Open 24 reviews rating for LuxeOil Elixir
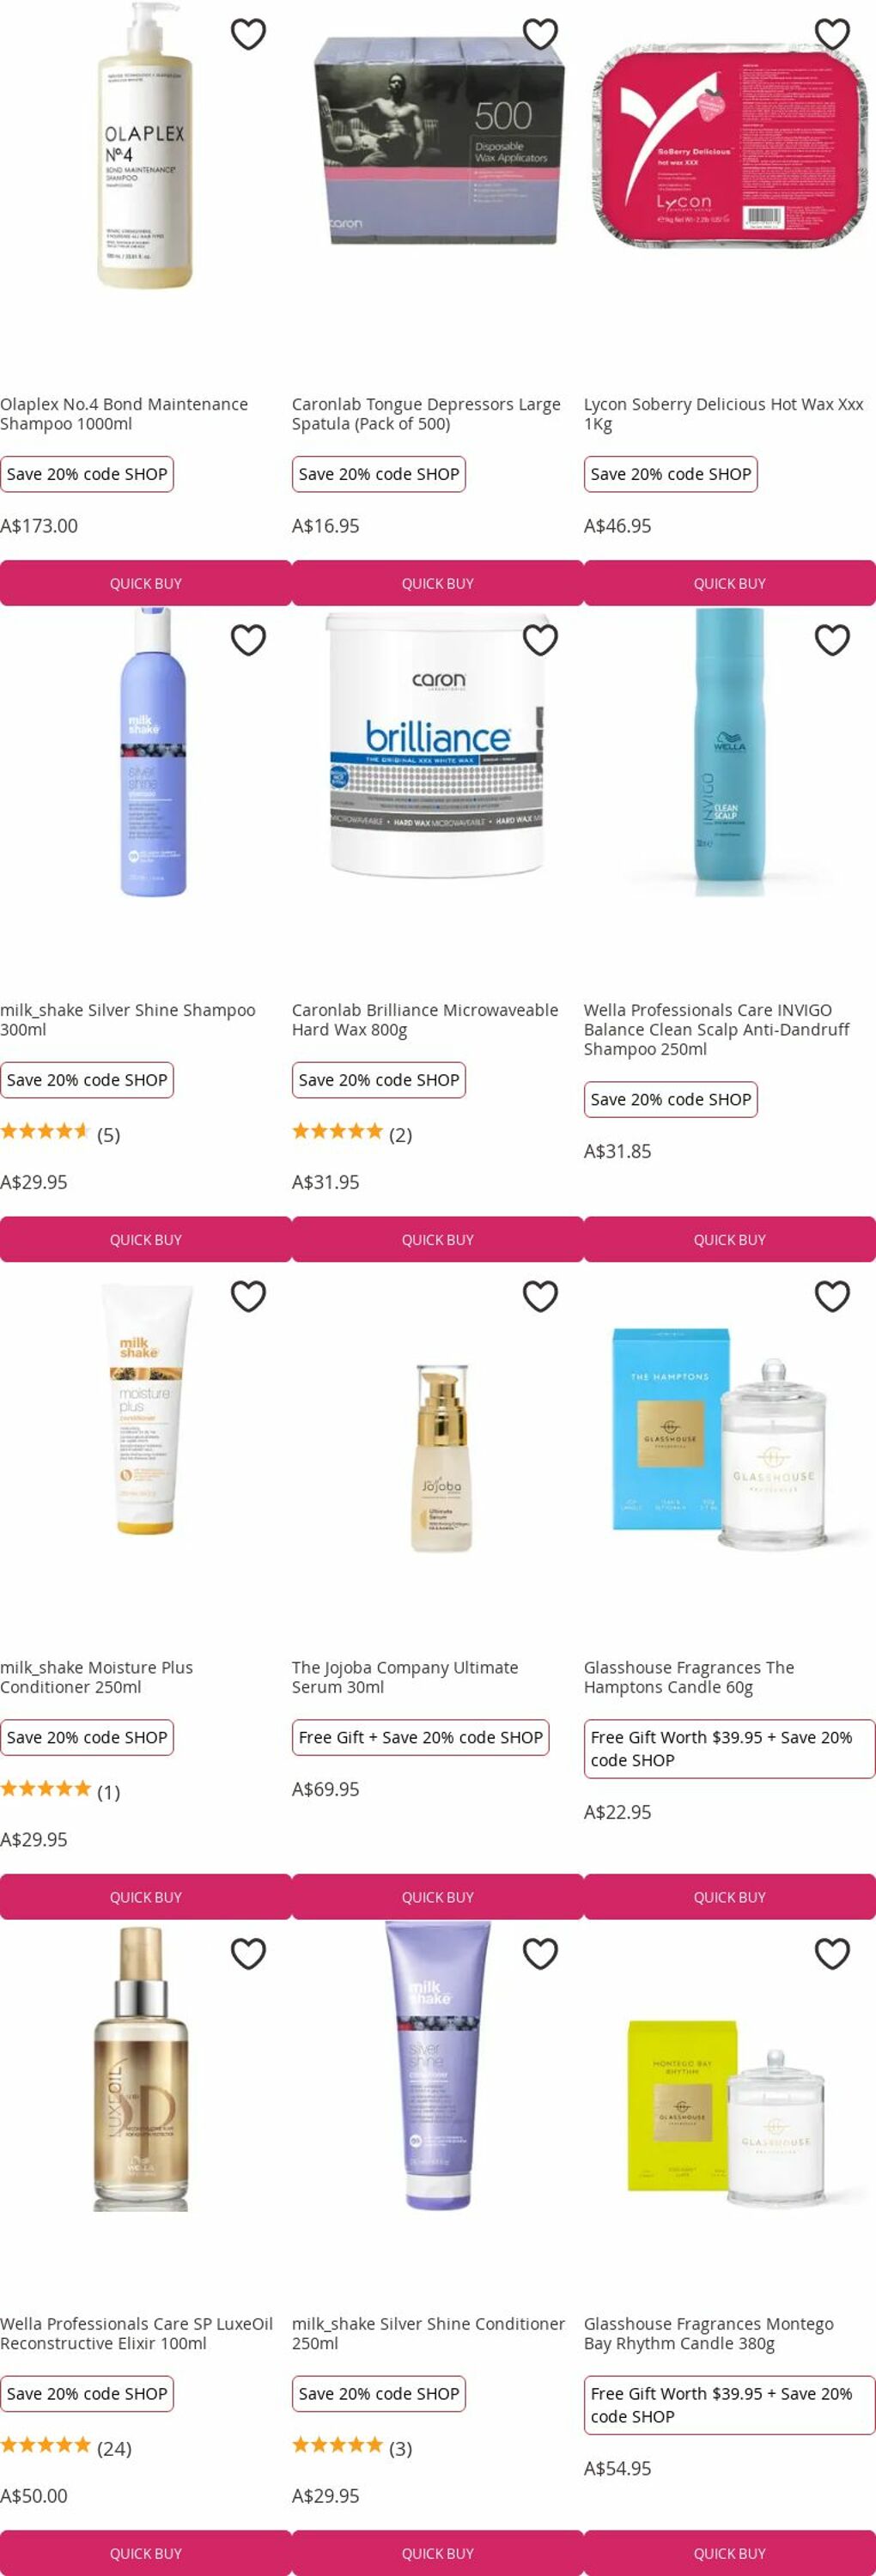The height and width of the screenshot is (2576, 876). point(66,2447)
